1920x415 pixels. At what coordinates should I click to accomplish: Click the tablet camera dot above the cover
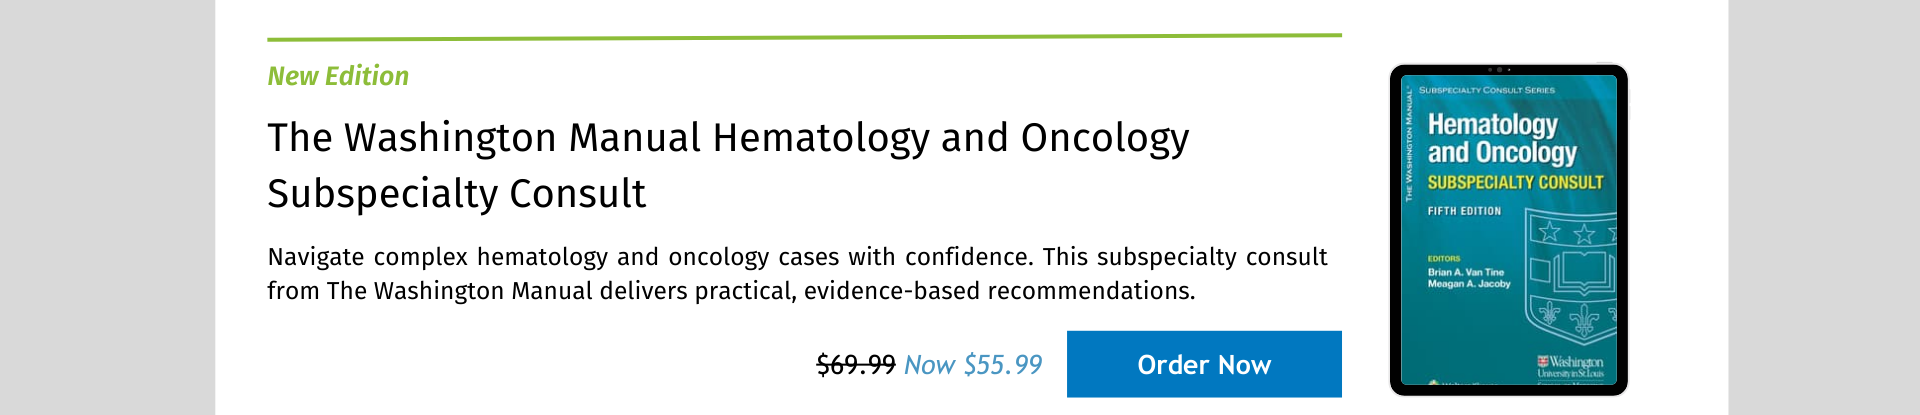tap(1499, 70)
